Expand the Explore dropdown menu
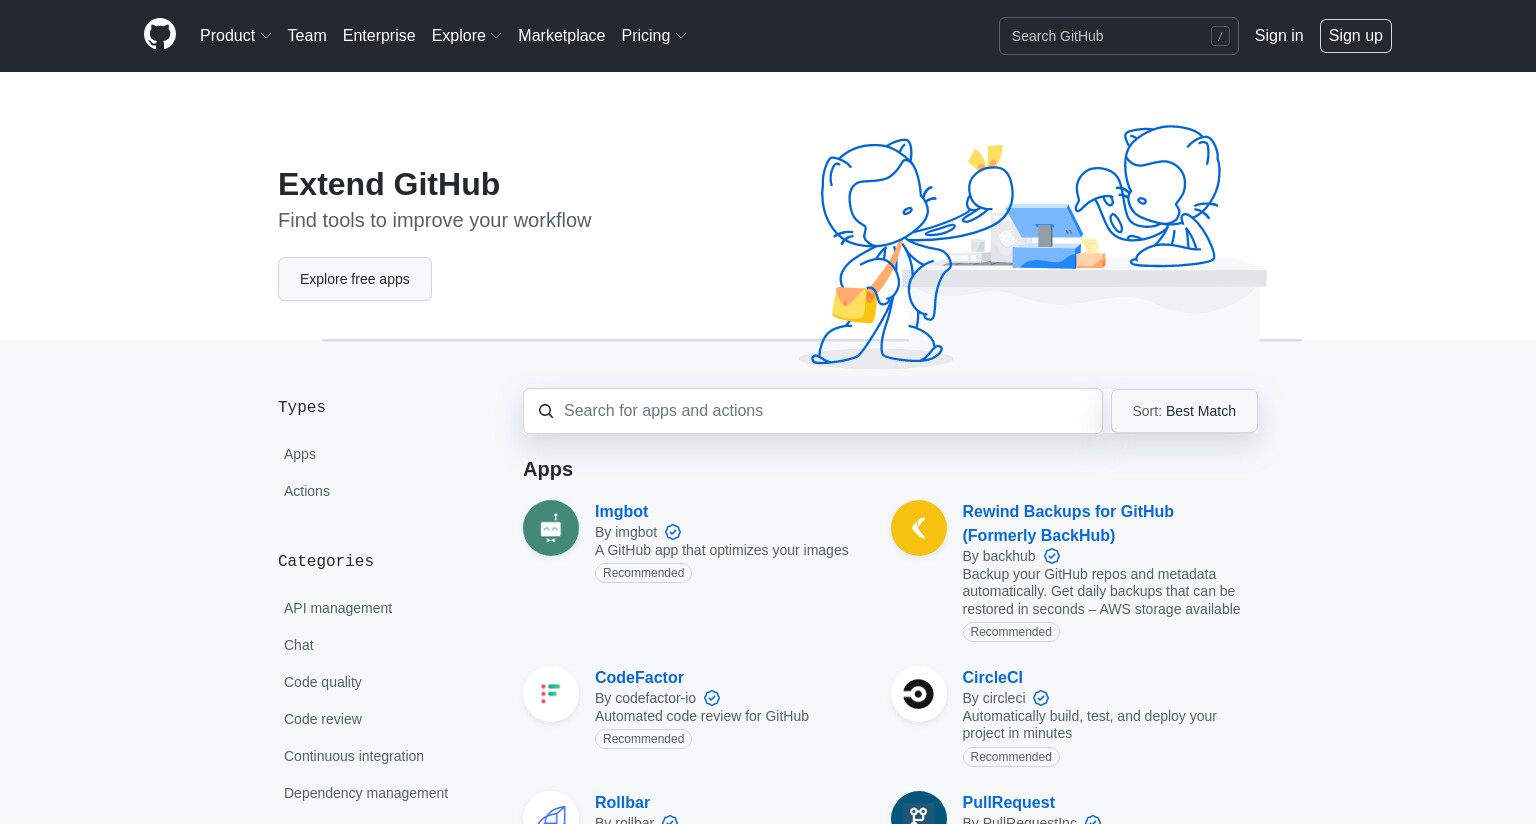The height and width of the screenshot is (824, 1536). coord(466,35)
